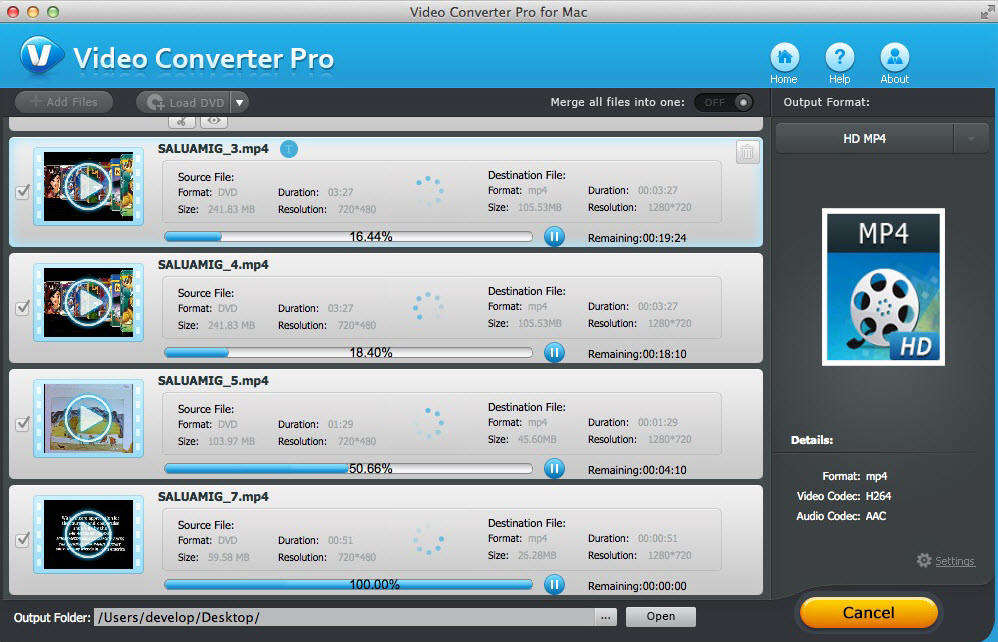
Task: Open the HD MP4 output format dropdown arrow
Action: click(x=971, y=138)
